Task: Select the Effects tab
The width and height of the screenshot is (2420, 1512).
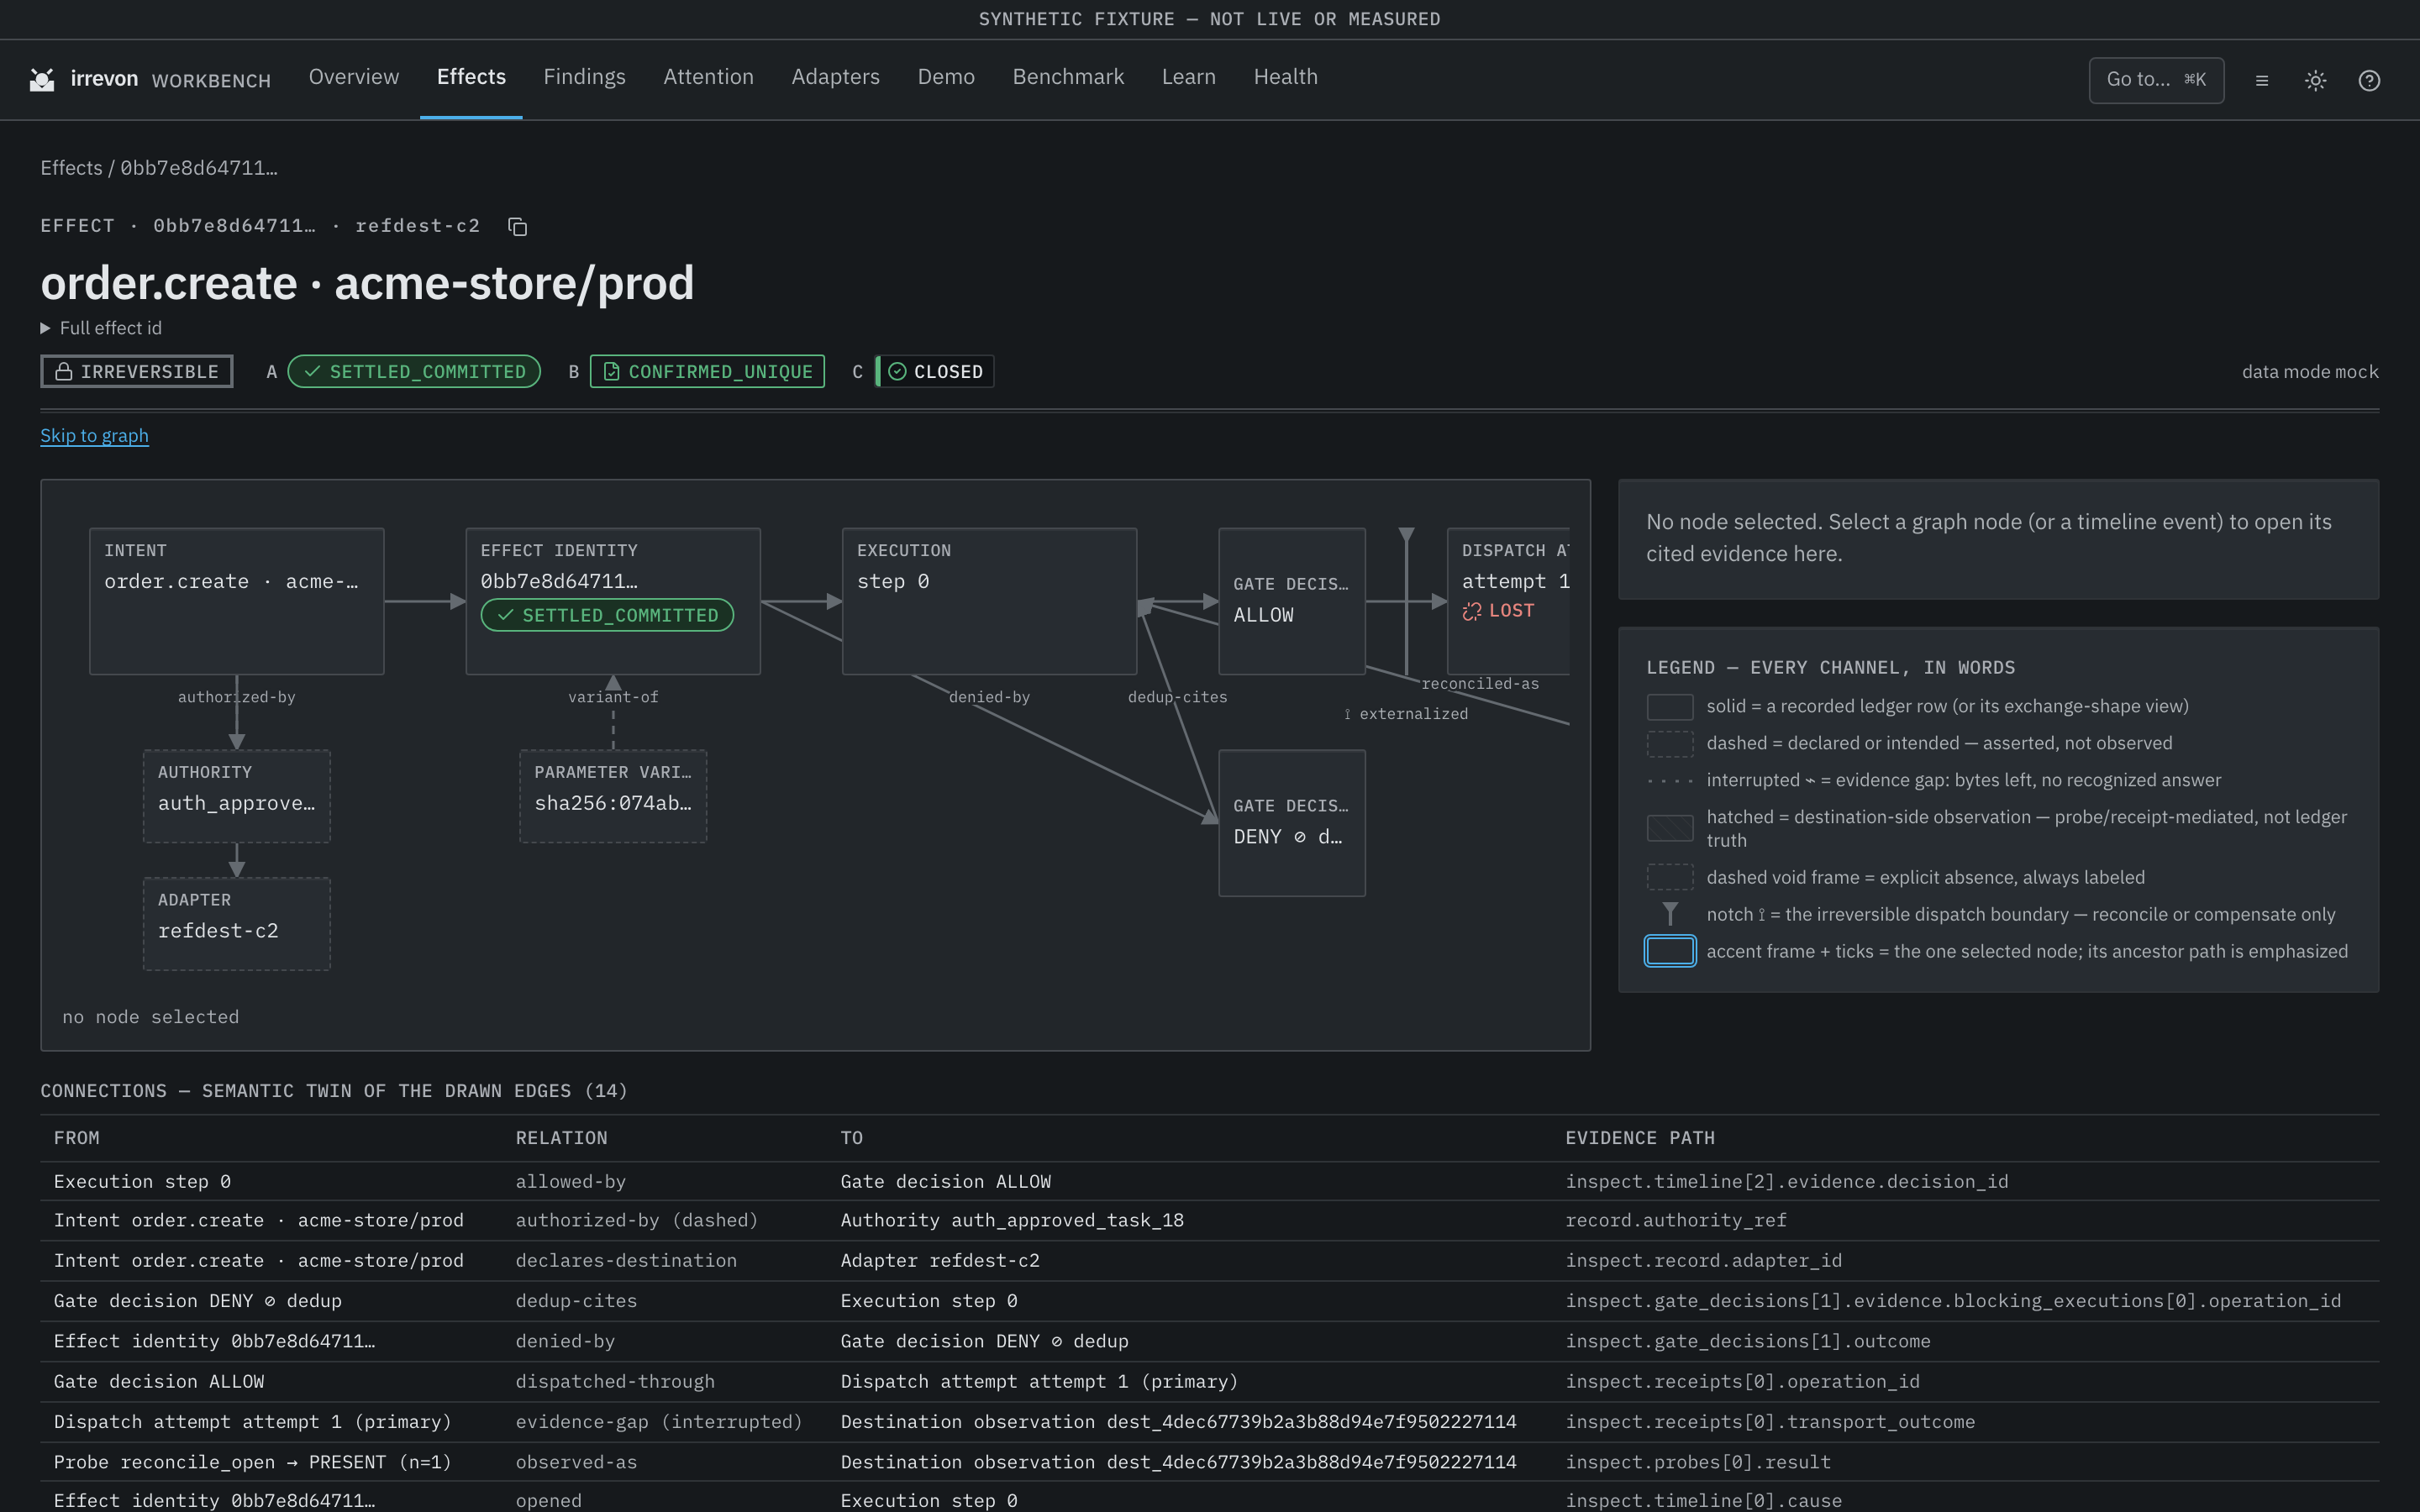Action: point(471,77)
